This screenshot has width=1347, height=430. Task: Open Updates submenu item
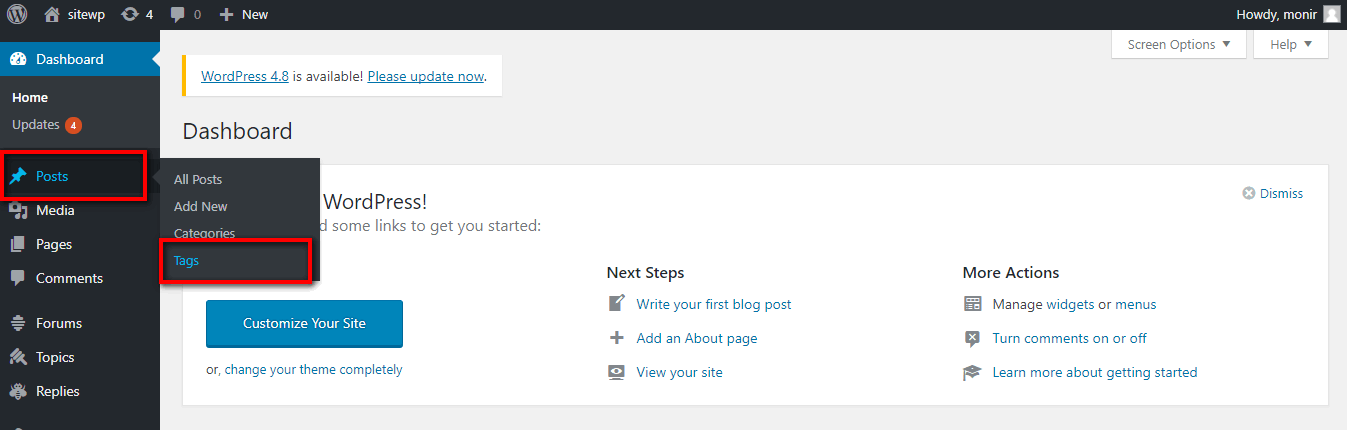coord(36,125)
